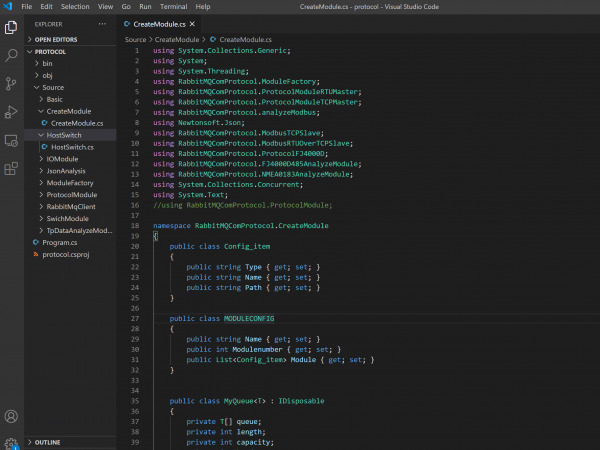The image size is (600, 450).
Task: Open the Source Control view
Action: [x=11, y=84]
